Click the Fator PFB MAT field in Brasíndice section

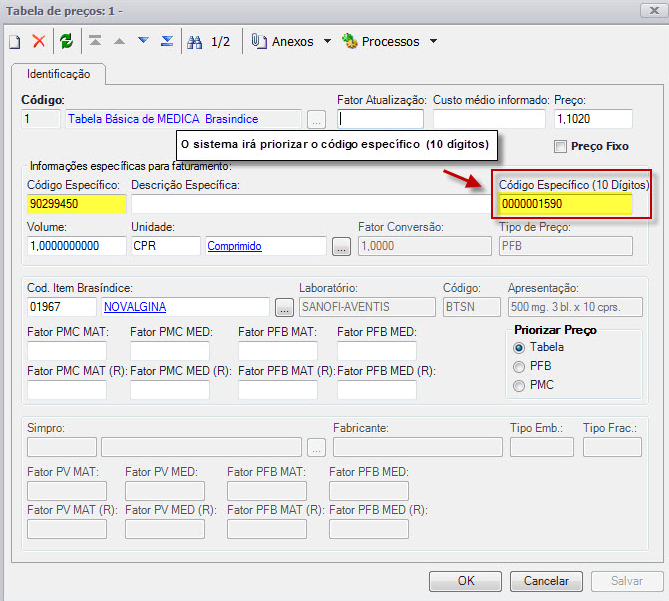click(278, 351)
